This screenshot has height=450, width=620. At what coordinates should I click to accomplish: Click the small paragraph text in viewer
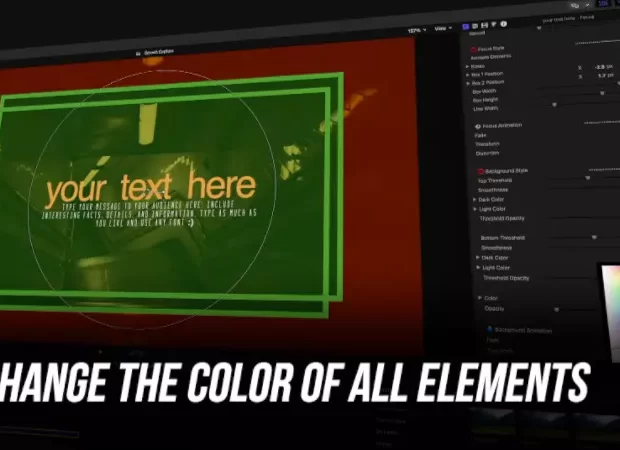click(149, 214)
